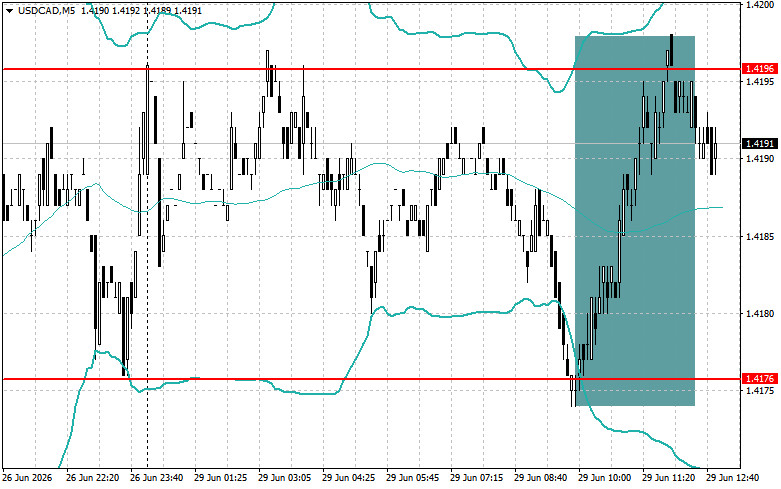This screenshot has width=781, height=489.
Task: Click the 1.4200 price scale label
Action: [760, 4]
